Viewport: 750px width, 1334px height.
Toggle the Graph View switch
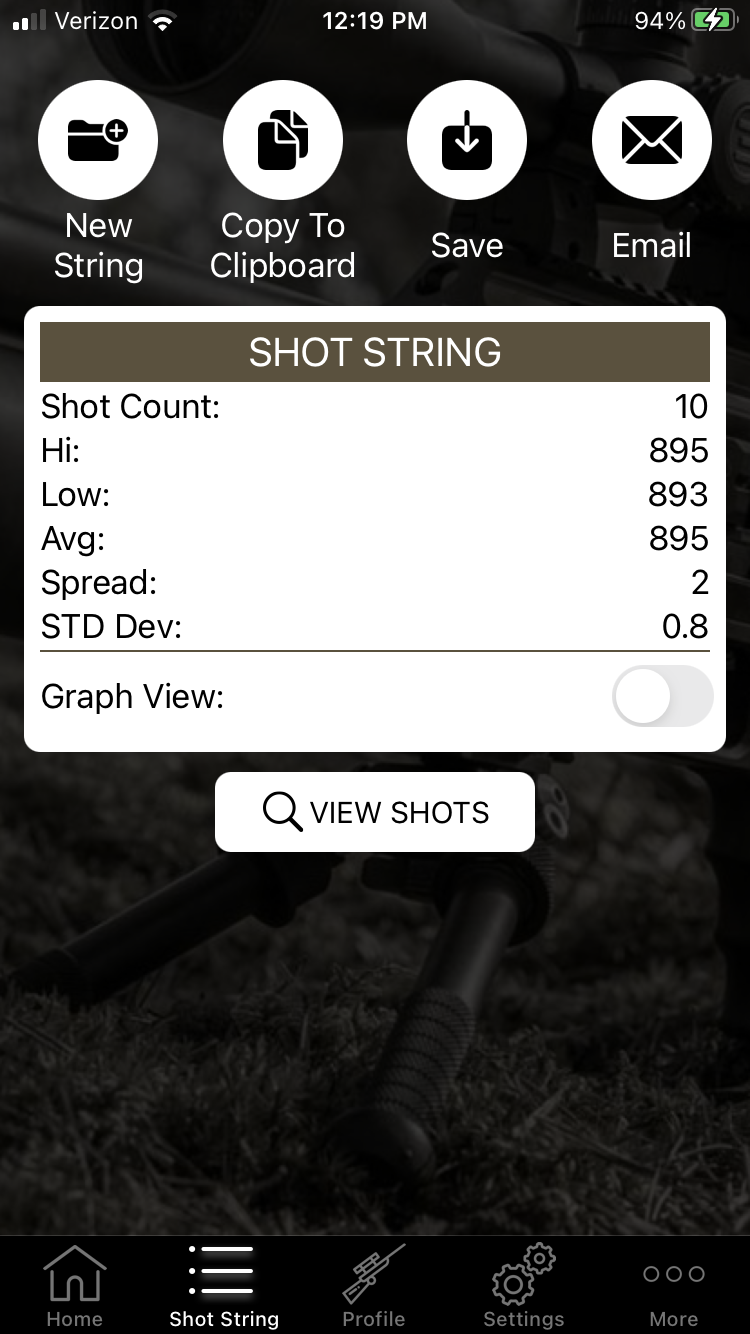(662, 696)
